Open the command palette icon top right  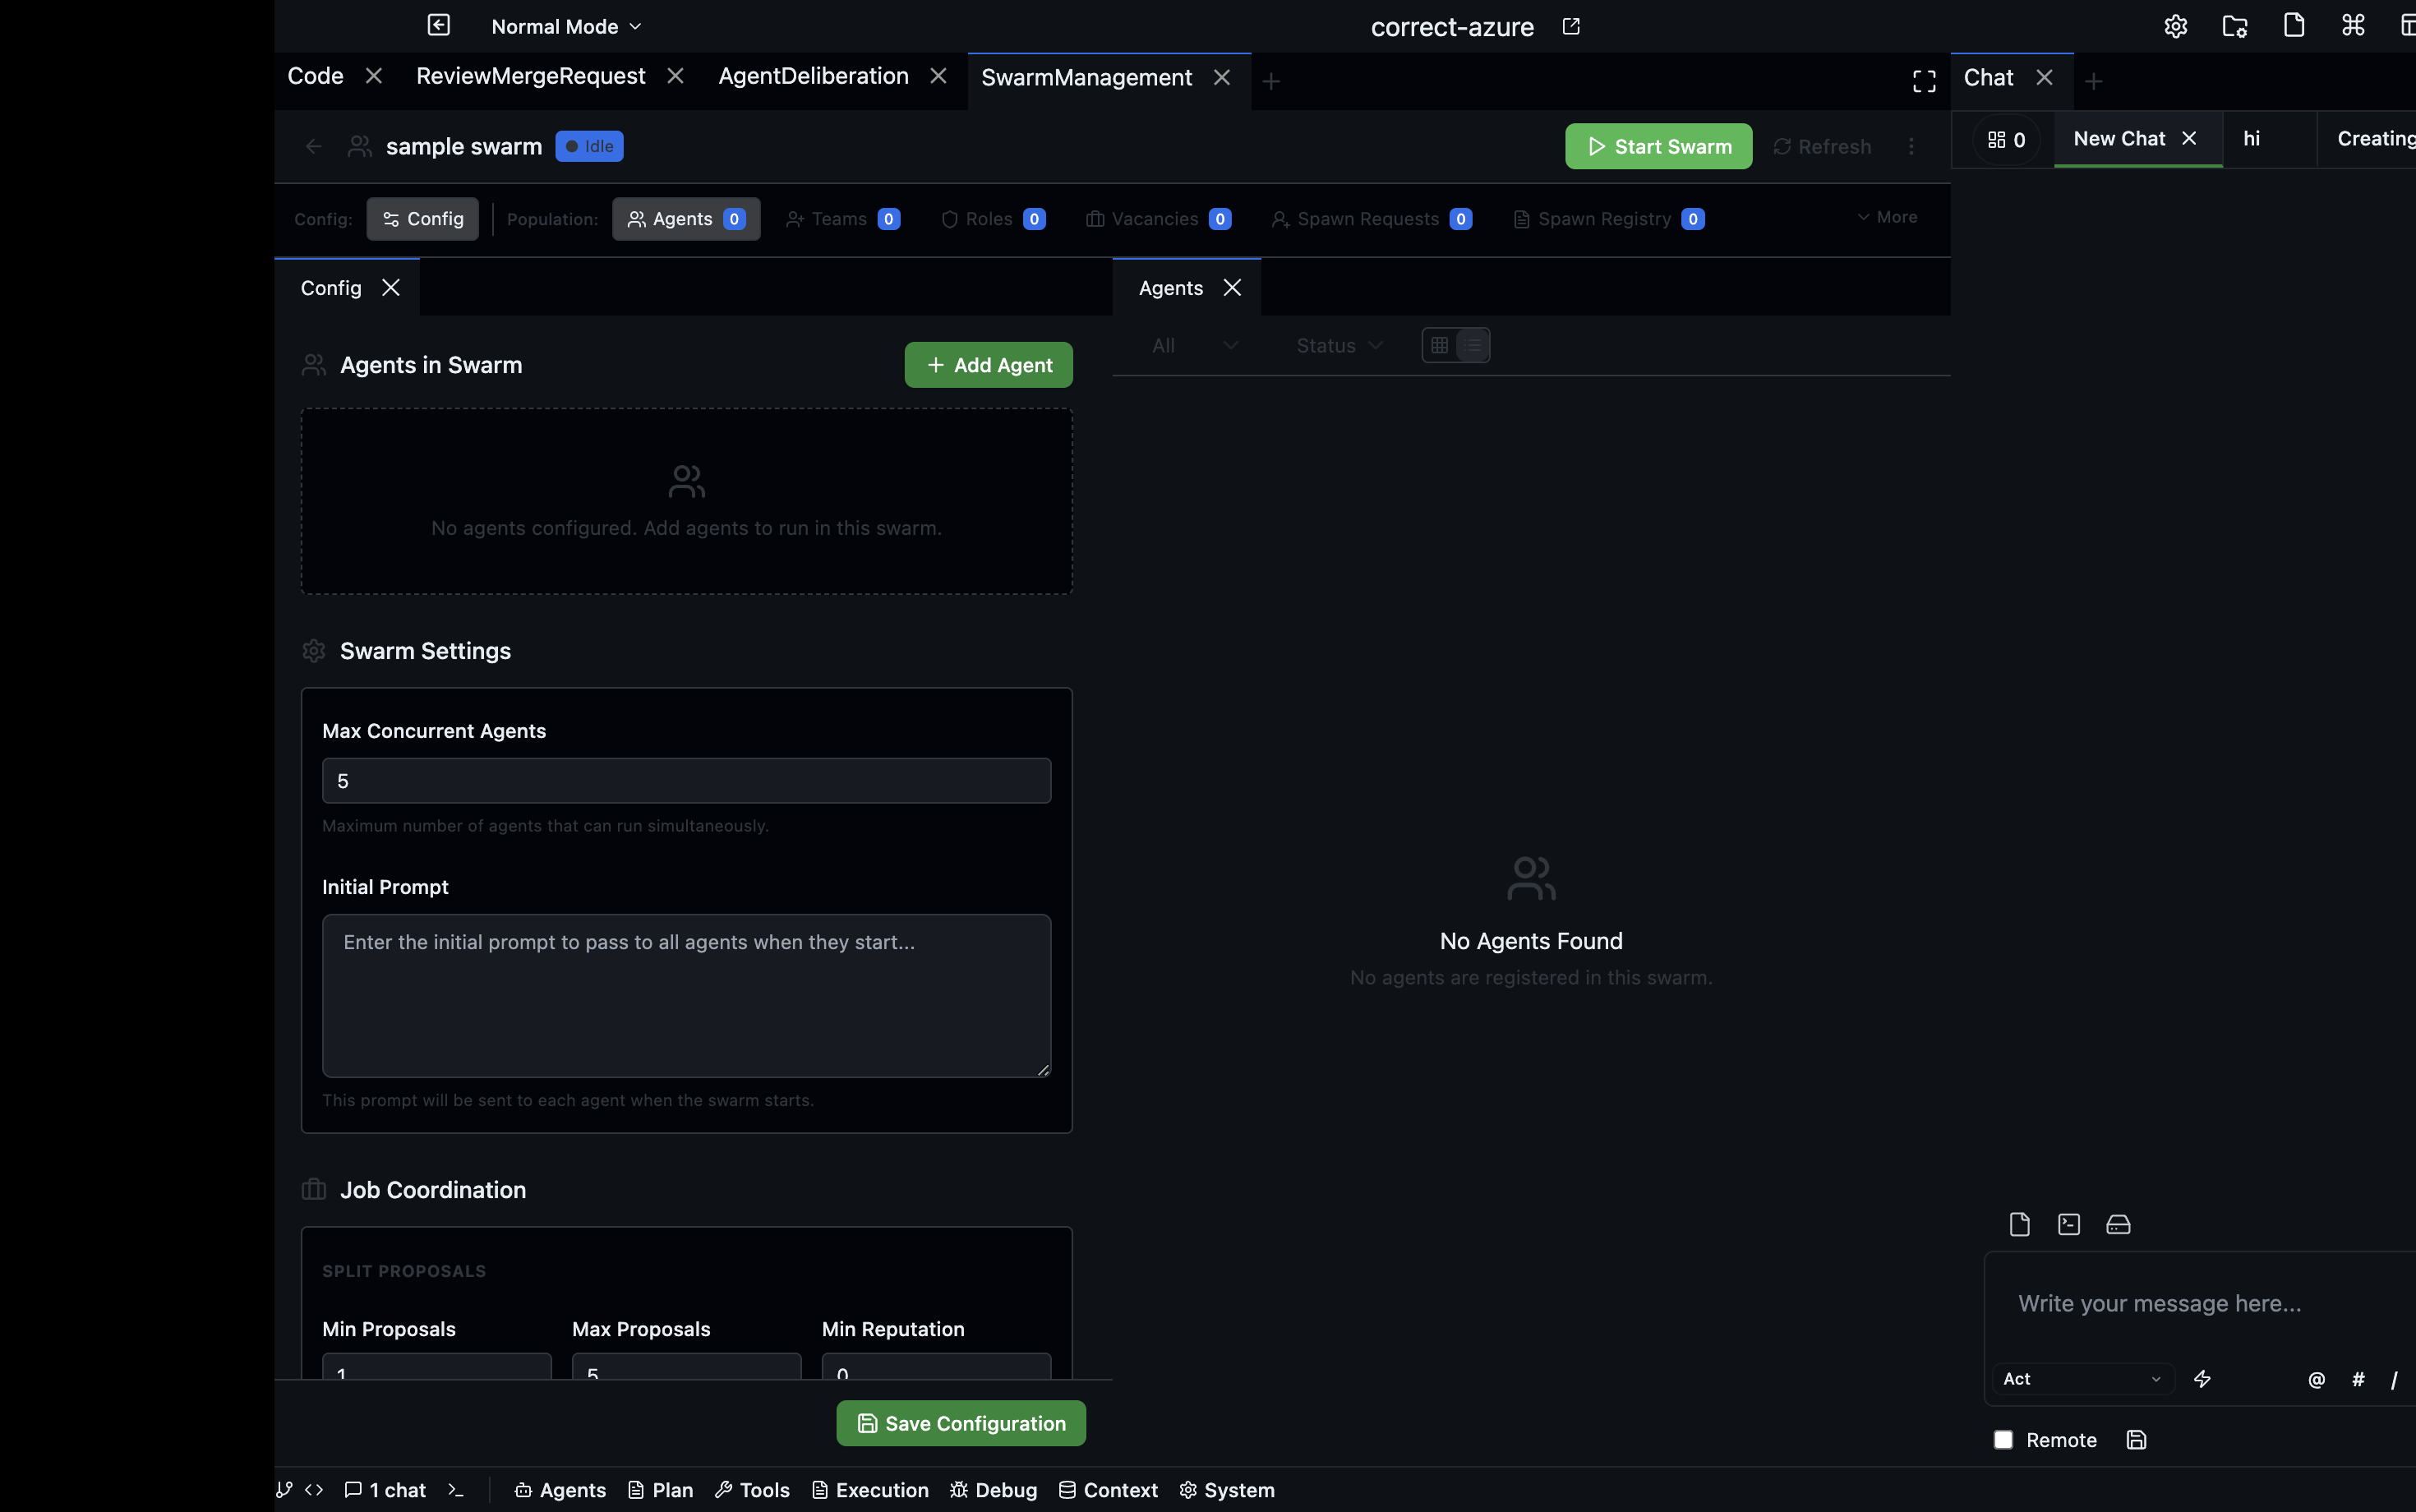coord(2352,26)
